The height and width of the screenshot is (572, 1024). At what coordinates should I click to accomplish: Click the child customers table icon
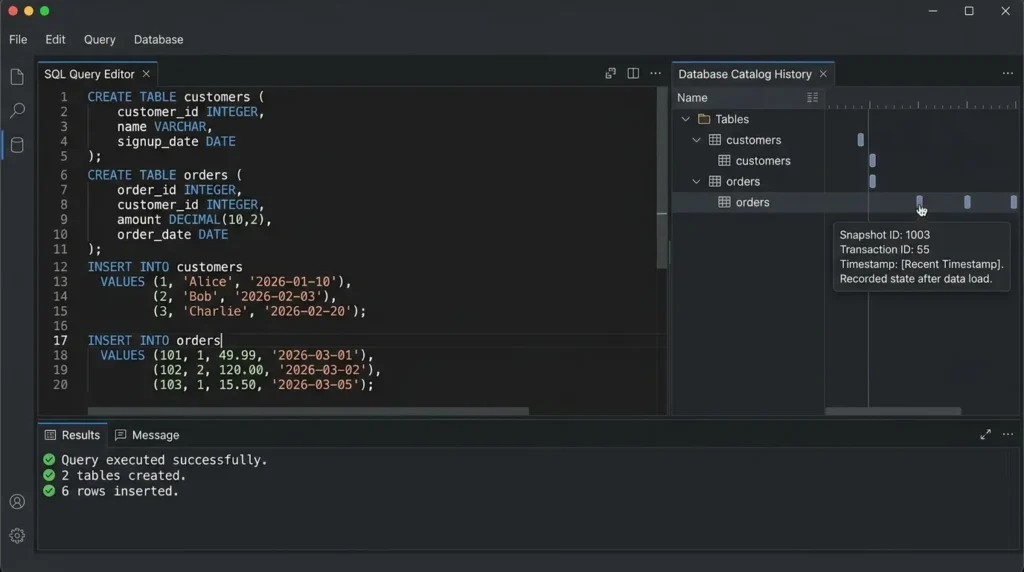[724, 161]
